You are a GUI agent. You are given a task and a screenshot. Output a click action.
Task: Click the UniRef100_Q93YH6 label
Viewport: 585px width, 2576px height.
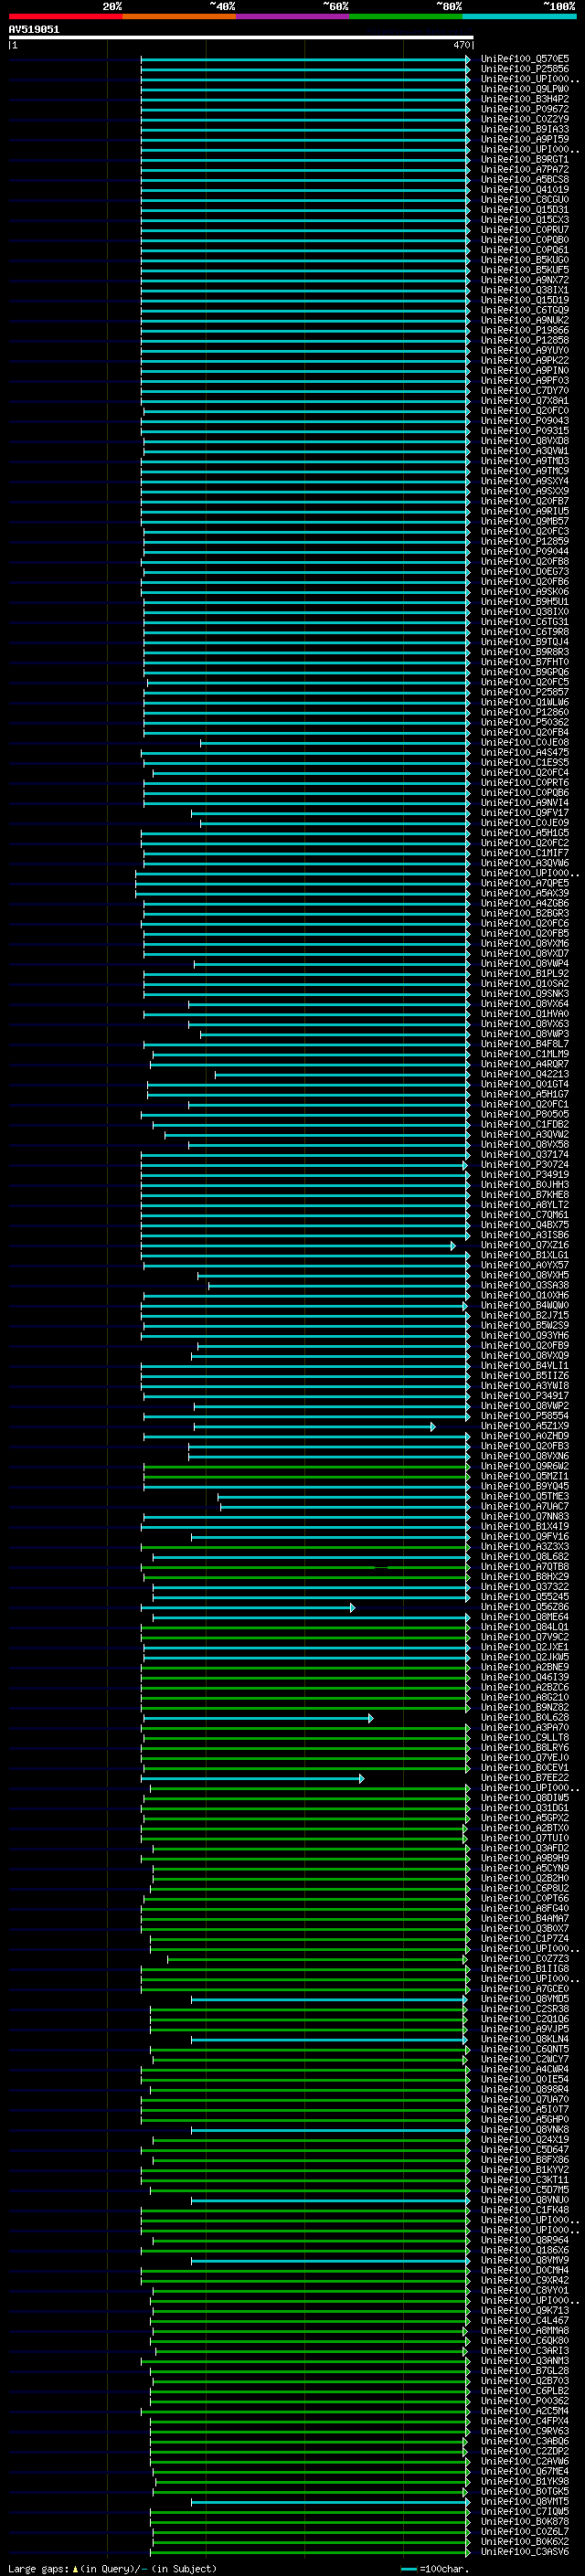click(x=525, y=1335)
